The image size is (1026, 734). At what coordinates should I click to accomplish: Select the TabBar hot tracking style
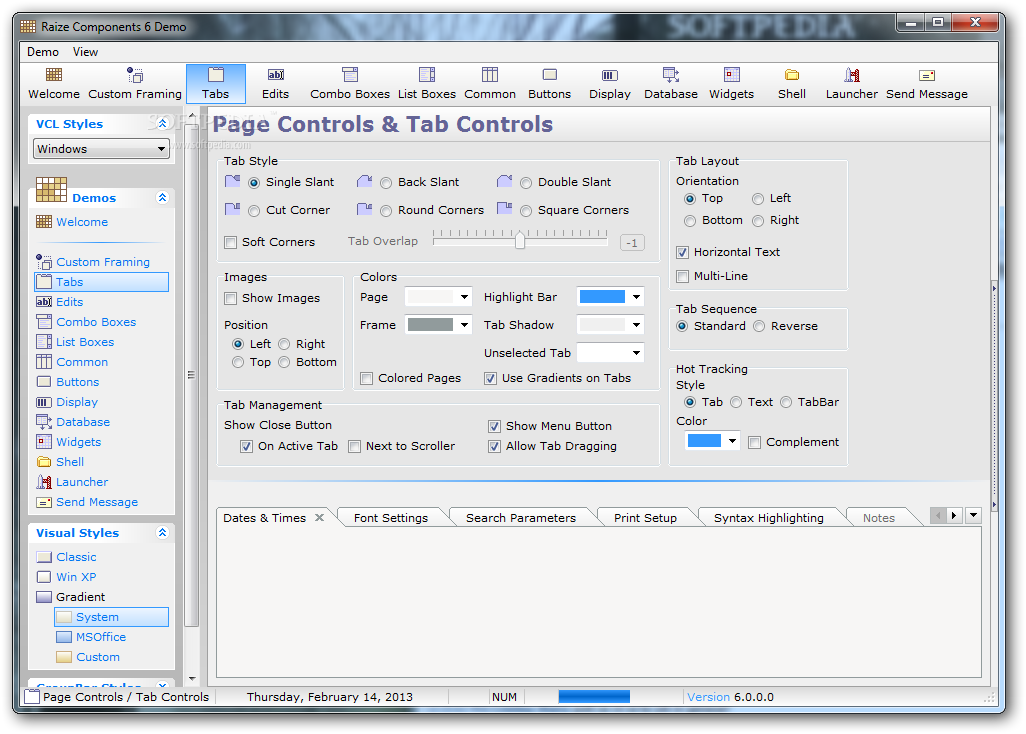[786, 402]
